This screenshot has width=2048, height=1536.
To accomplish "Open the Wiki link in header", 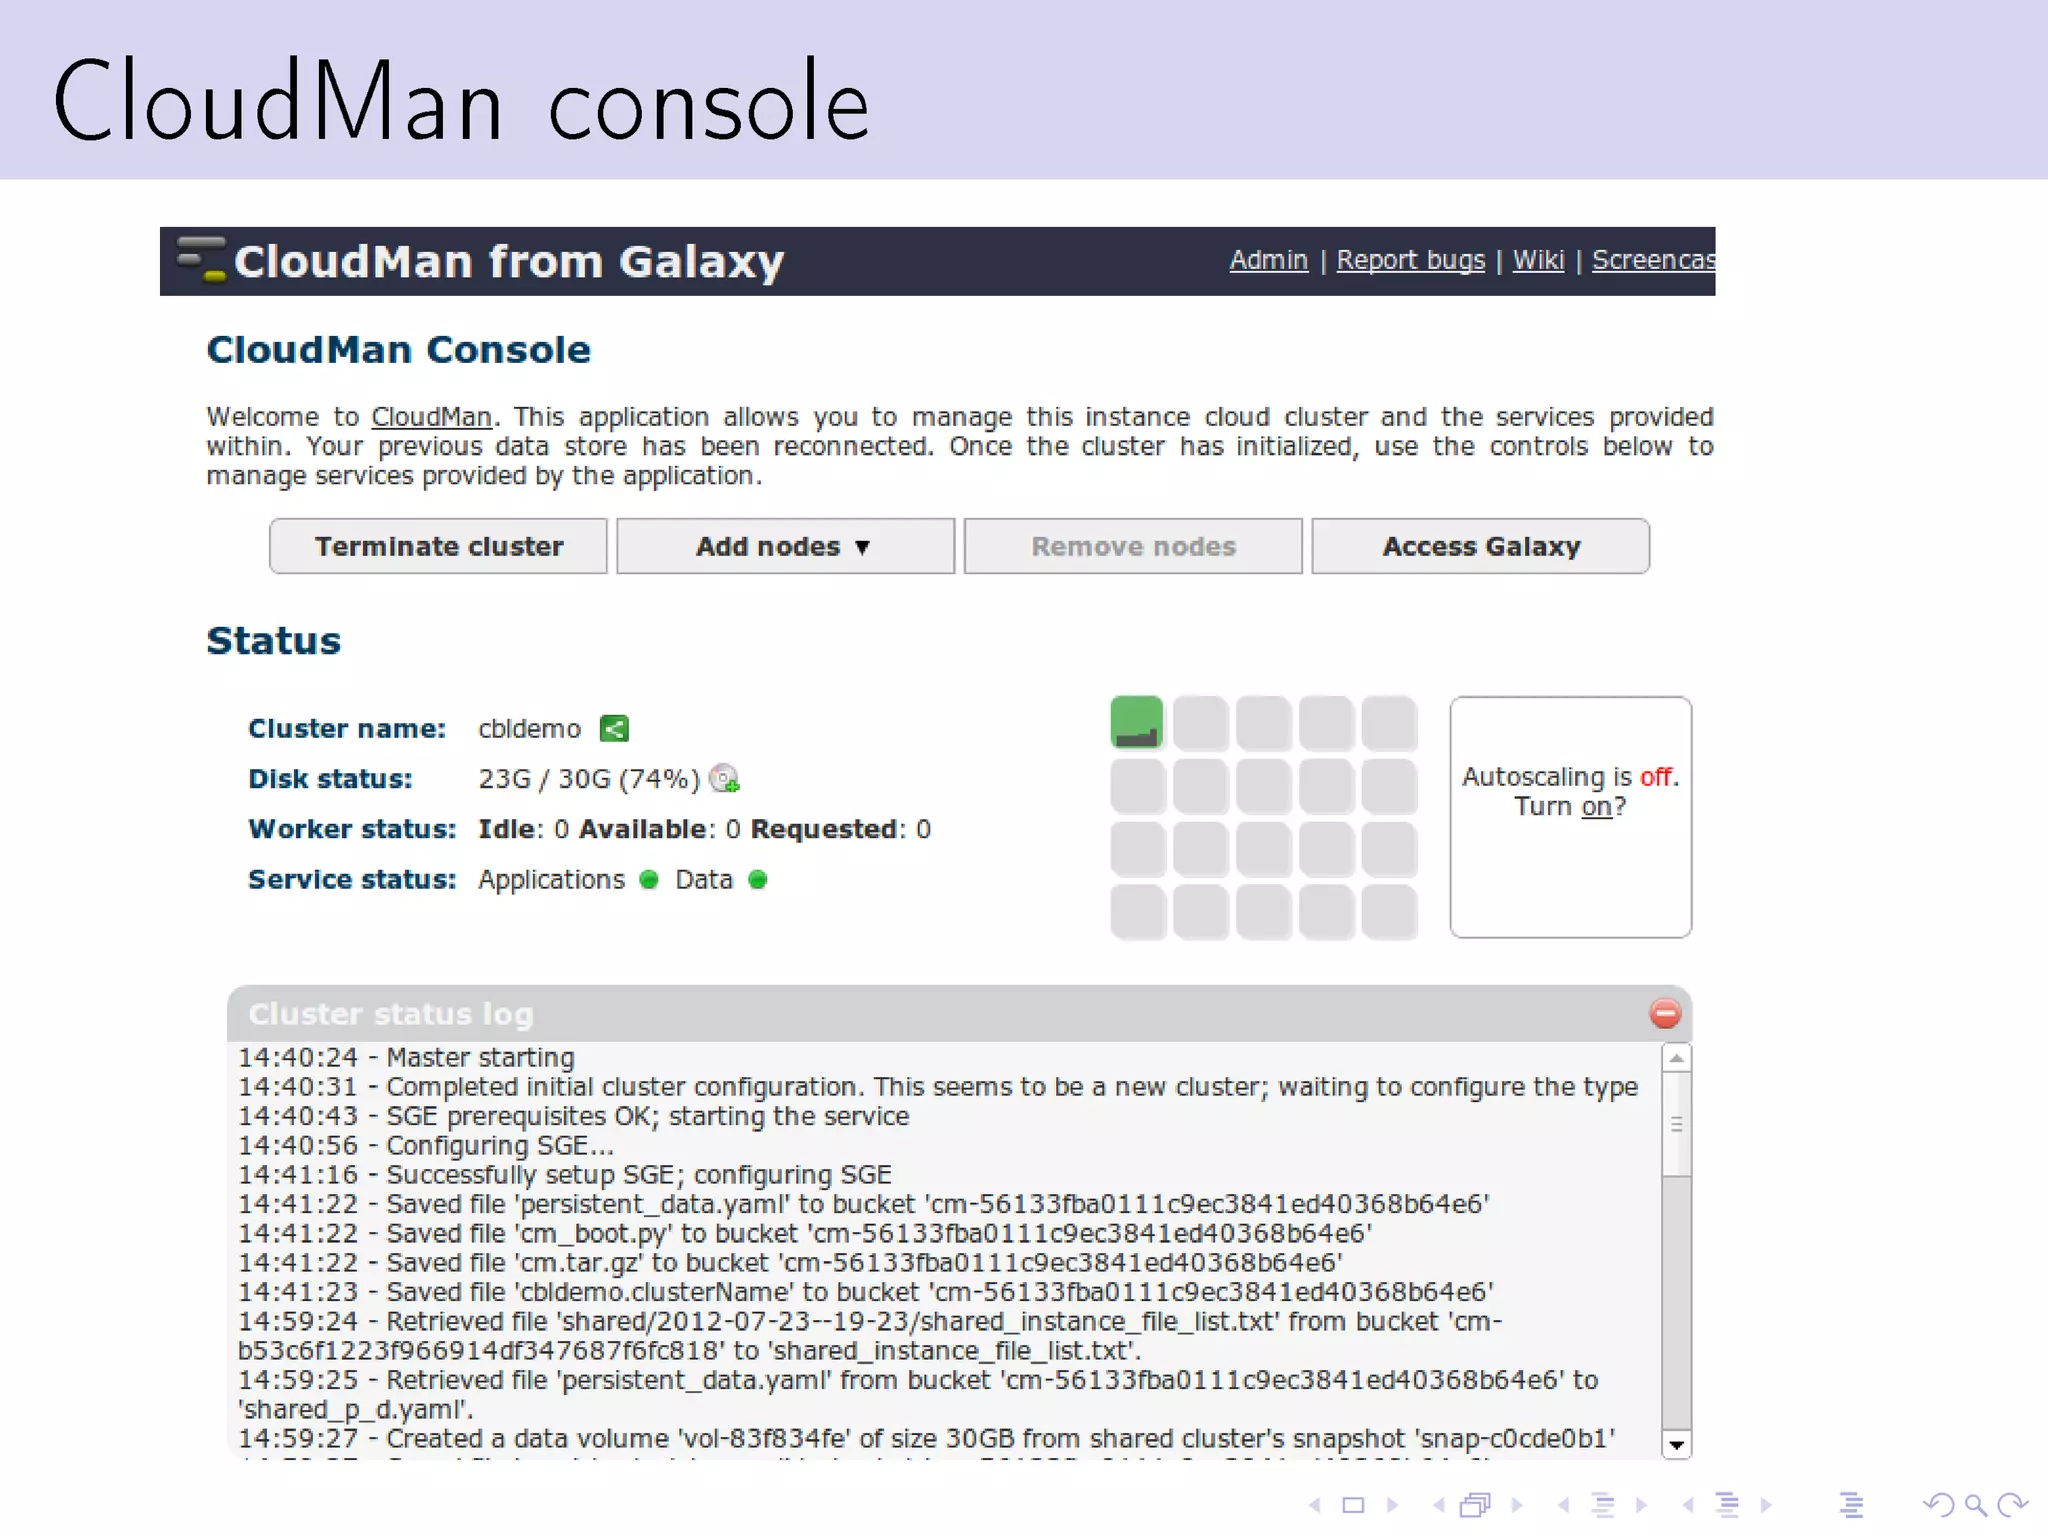I will [x=1538, y=260].
